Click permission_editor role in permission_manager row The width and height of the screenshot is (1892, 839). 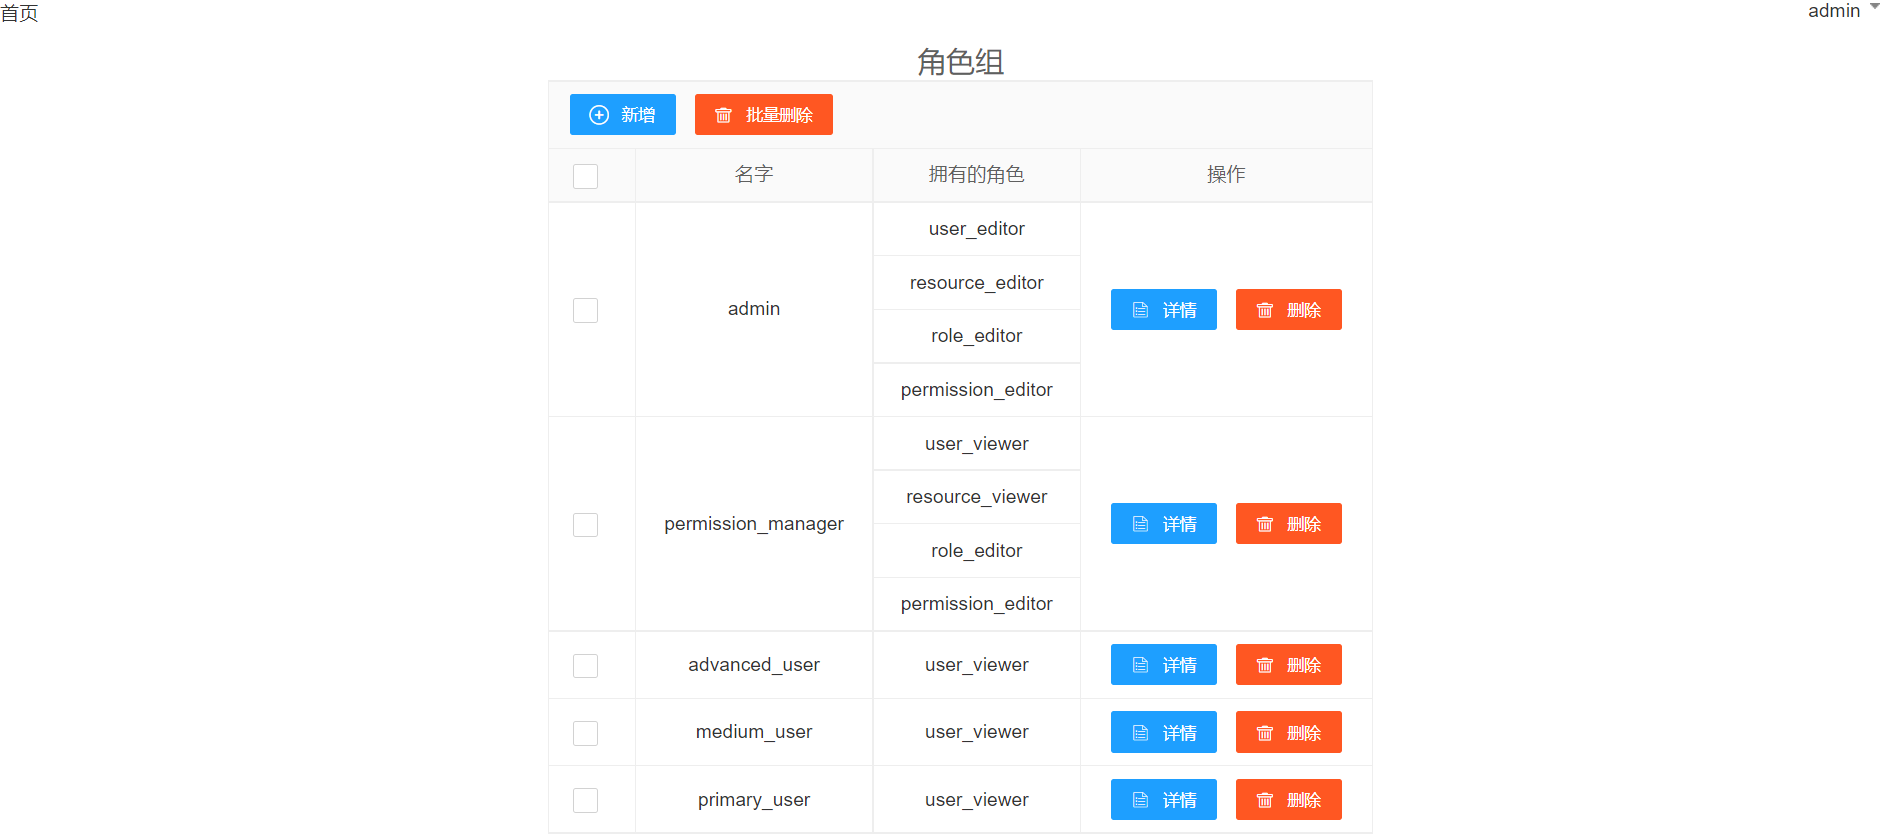pos(976,604)
